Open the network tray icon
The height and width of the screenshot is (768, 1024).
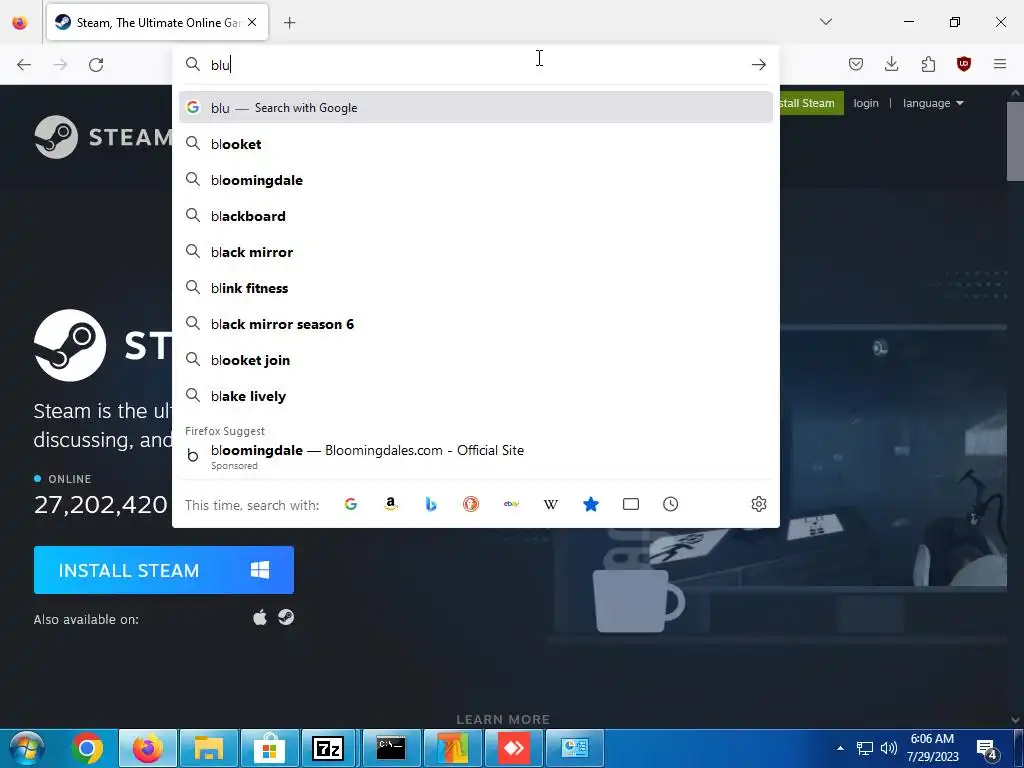coord(865,748)
